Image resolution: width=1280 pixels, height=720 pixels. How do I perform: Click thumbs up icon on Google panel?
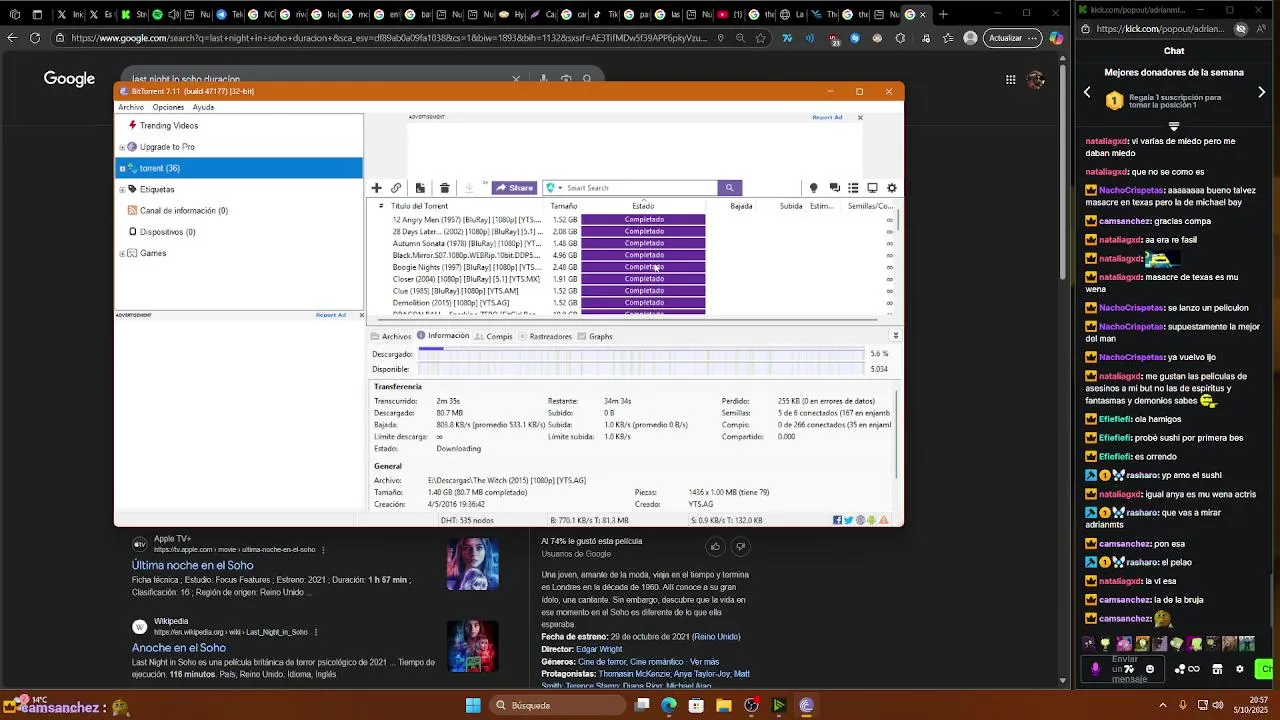click(715, 547)
